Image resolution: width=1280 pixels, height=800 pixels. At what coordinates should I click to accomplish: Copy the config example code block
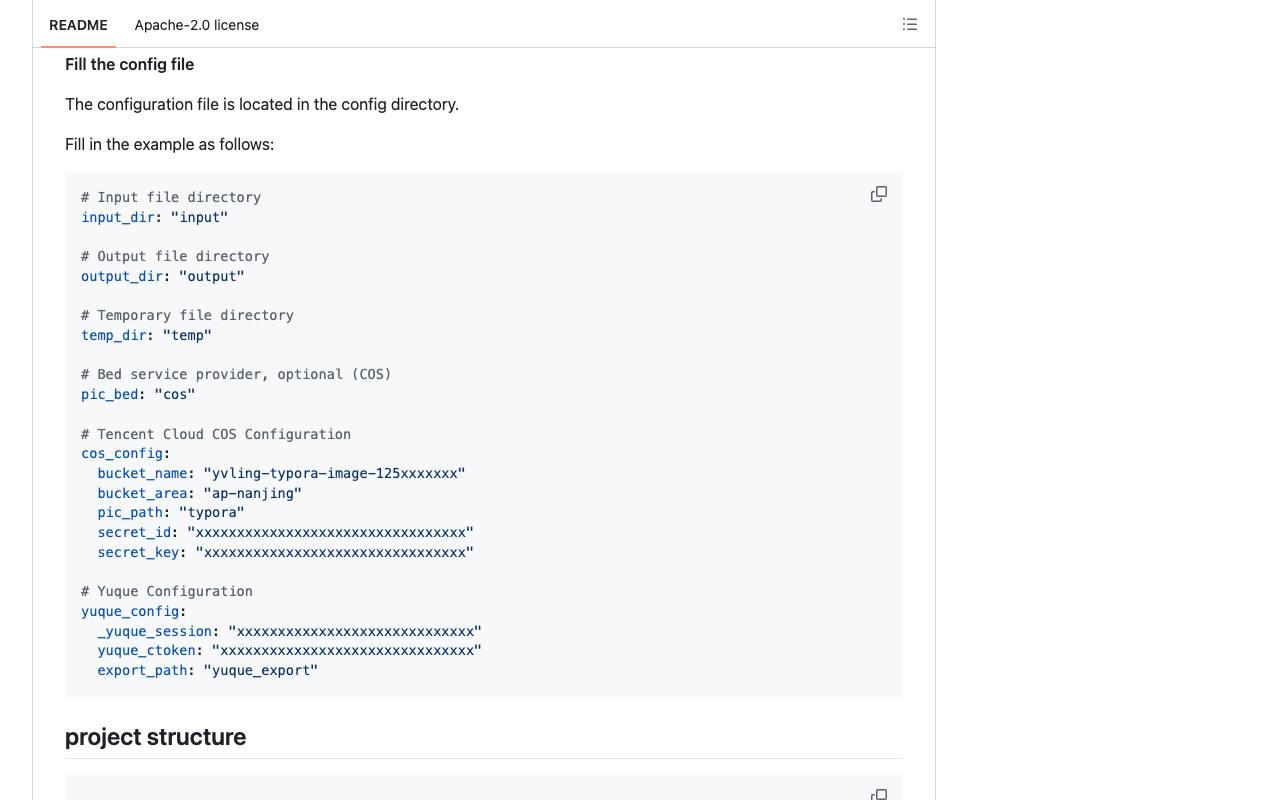[x=879, y=194]
